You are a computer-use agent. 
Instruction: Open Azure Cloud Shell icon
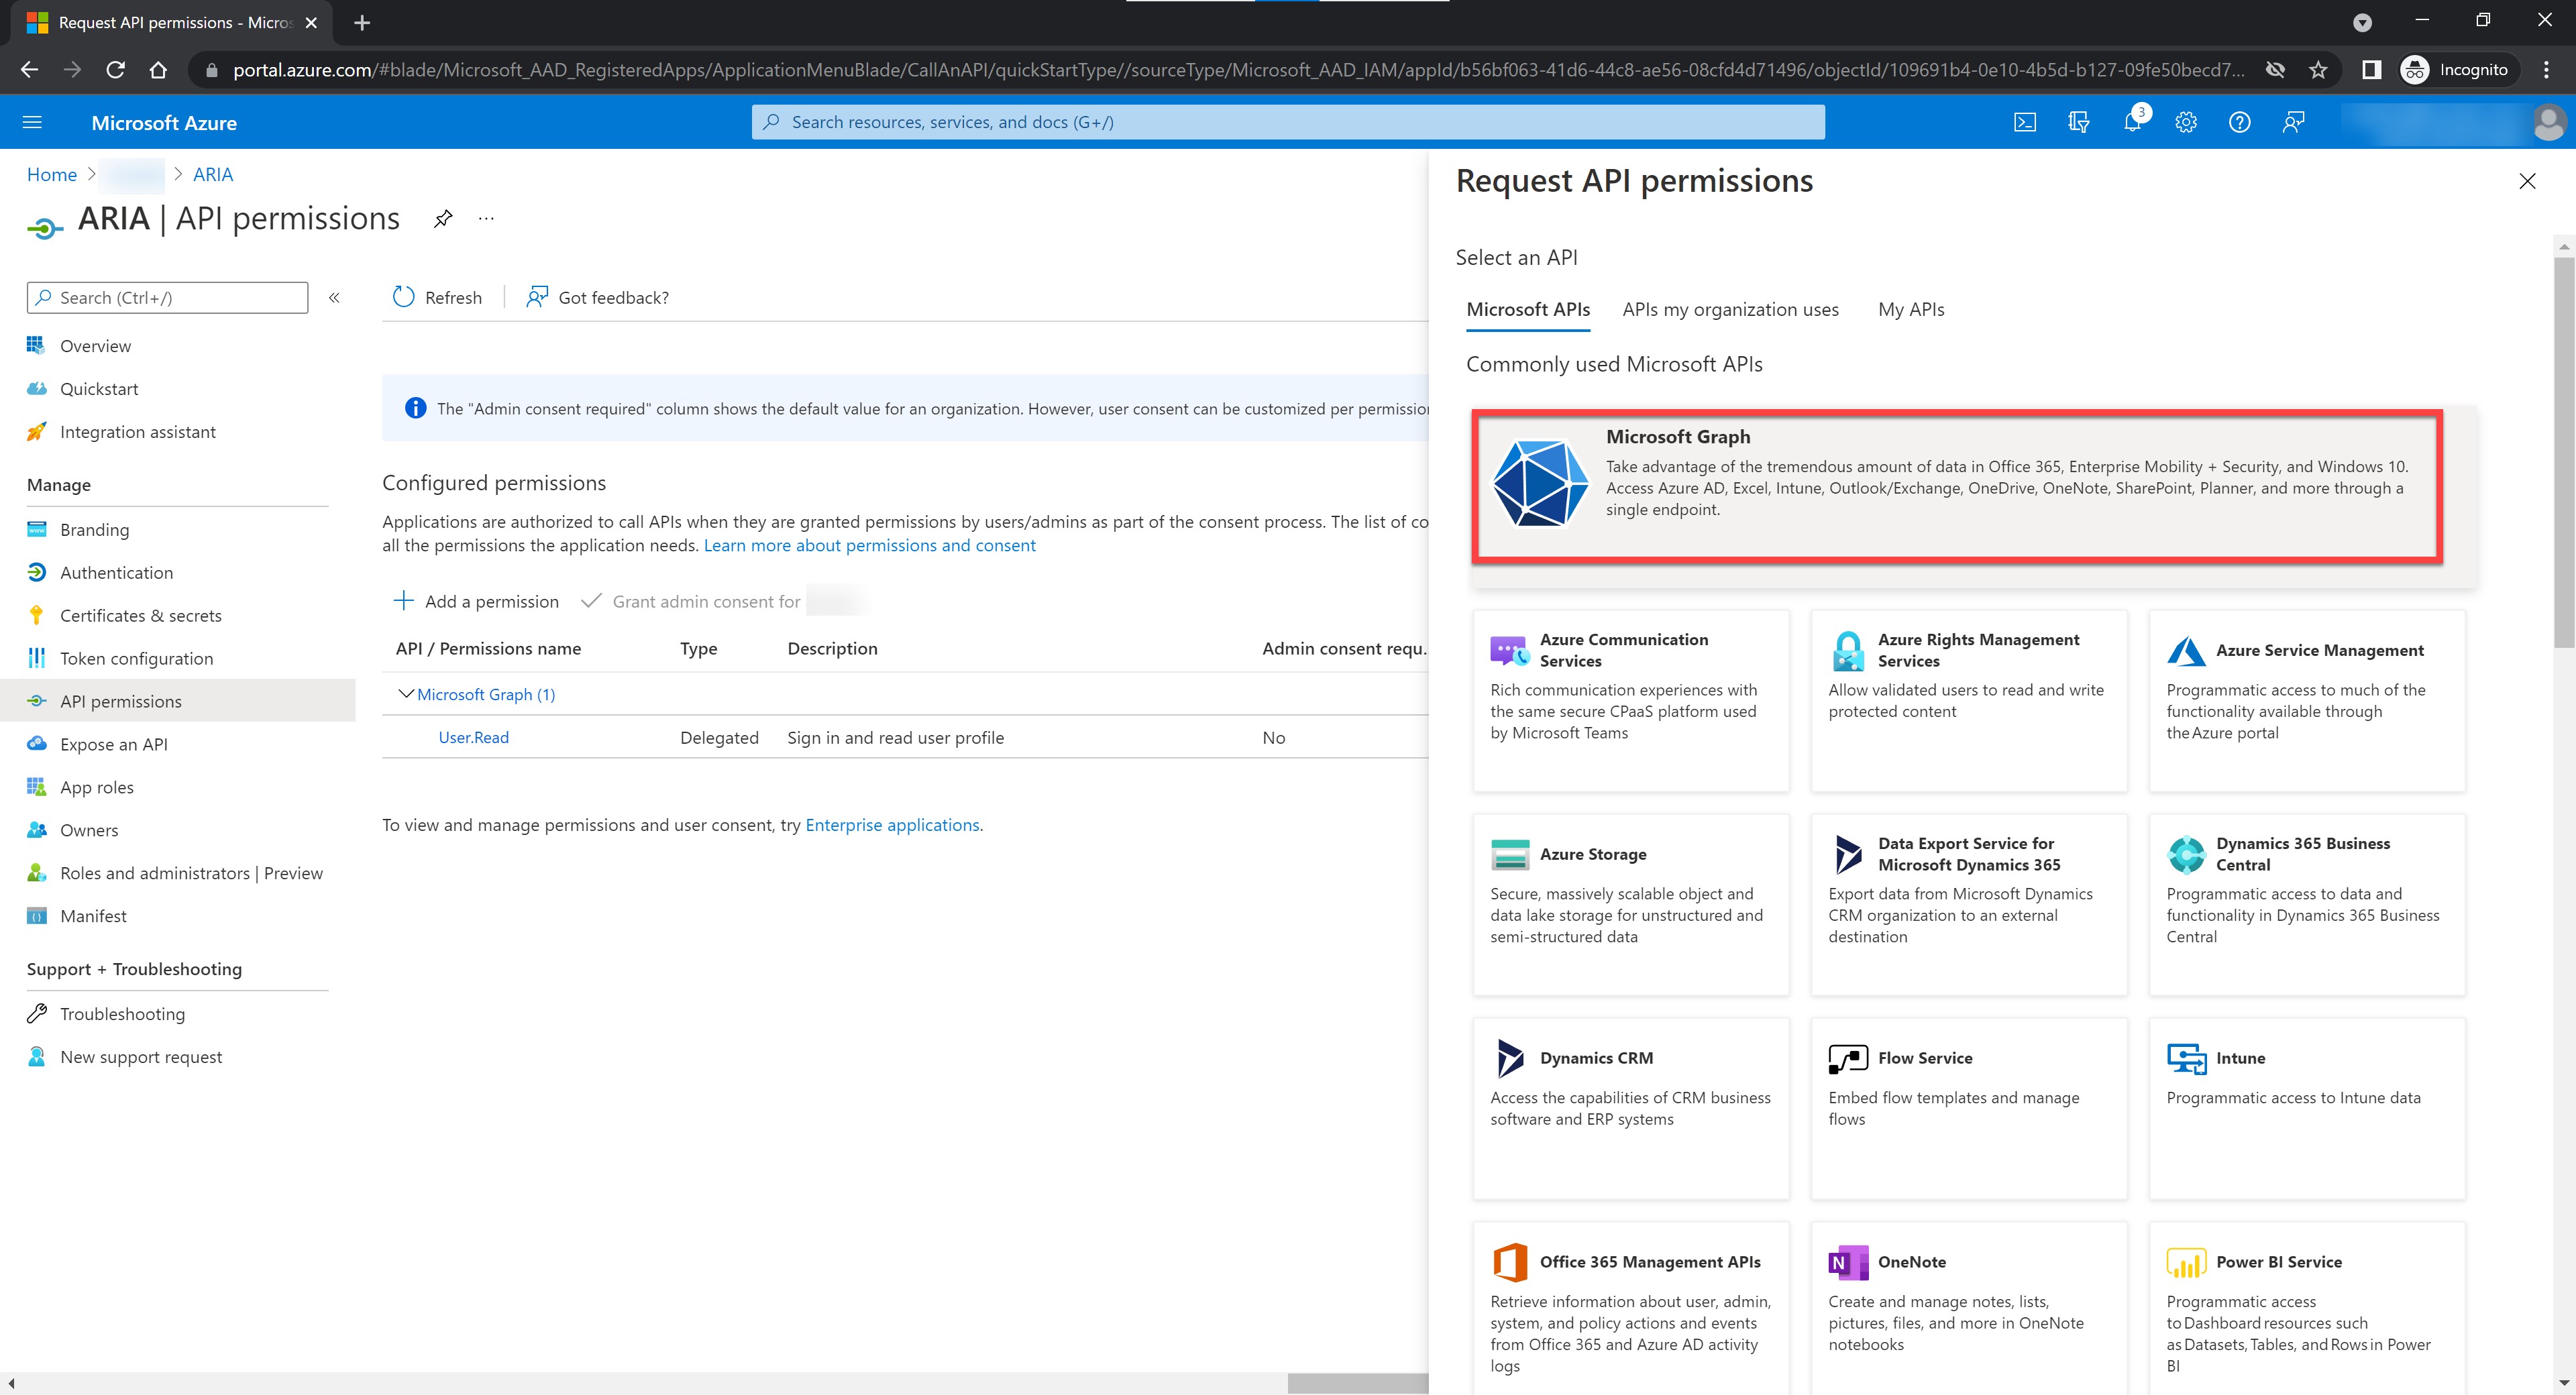[2024, 122]
